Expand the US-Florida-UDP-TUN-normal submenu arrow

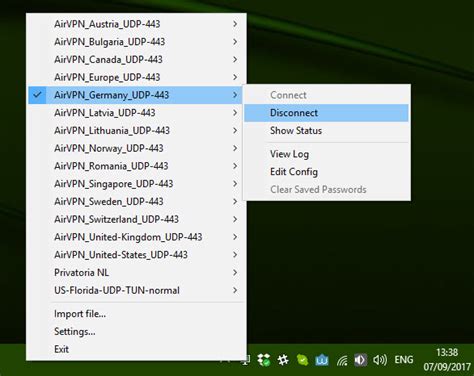pos(235,290)
